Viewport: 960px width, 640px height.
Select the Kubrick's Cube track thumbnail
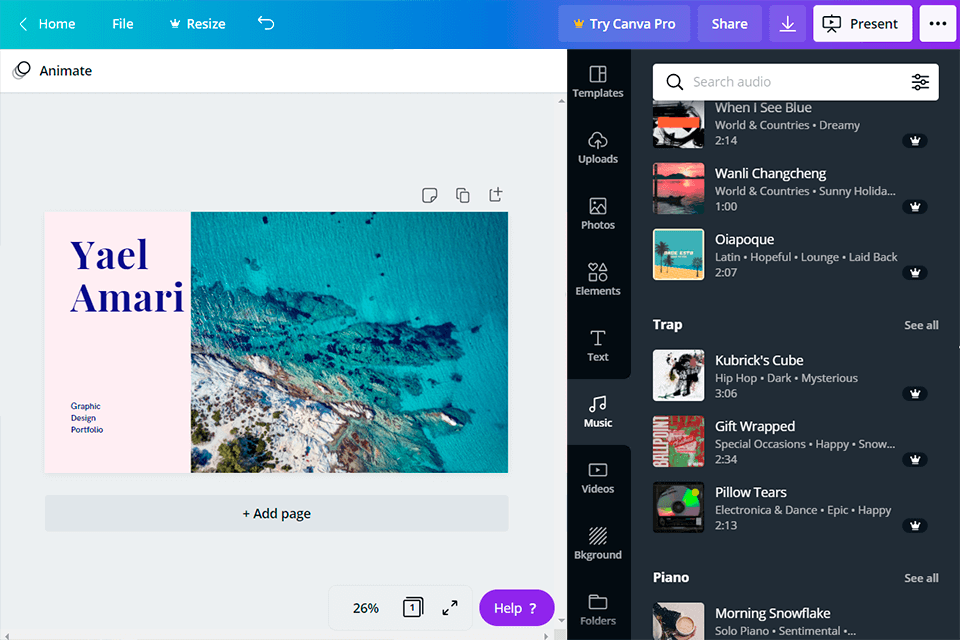[678, 375]
